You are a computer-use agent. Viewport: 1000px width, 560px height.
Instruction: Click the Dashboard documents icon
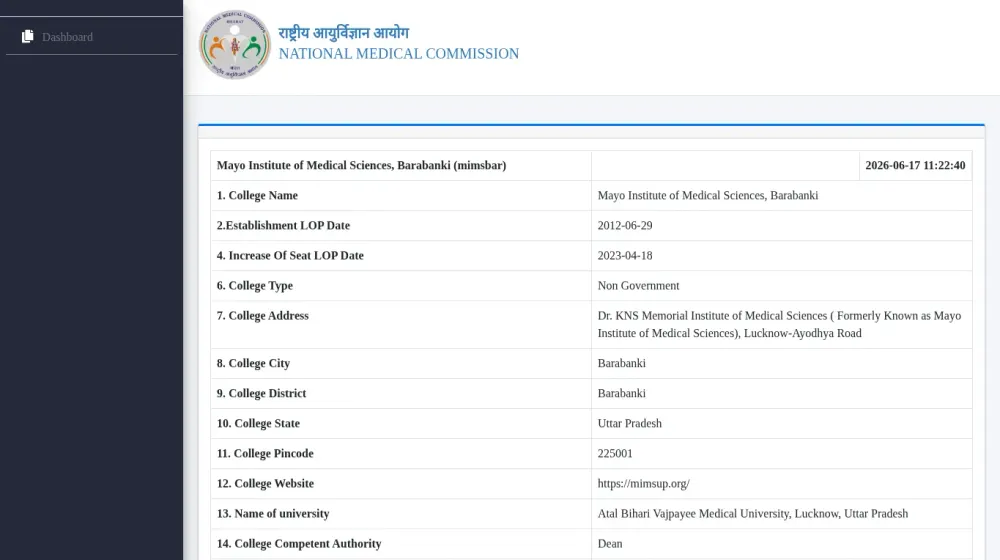click(27, 36)
